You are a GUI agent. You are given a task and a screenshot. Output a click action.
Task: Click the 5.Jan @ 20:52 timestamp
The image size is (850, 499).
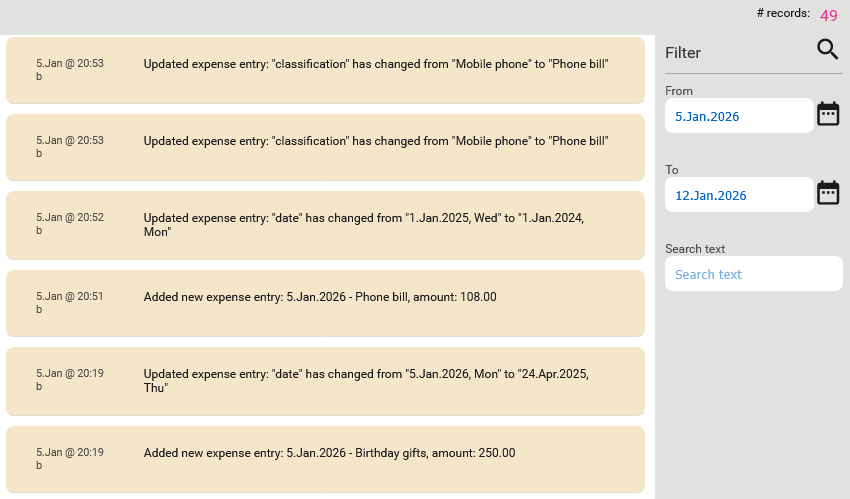coord(70,217)
